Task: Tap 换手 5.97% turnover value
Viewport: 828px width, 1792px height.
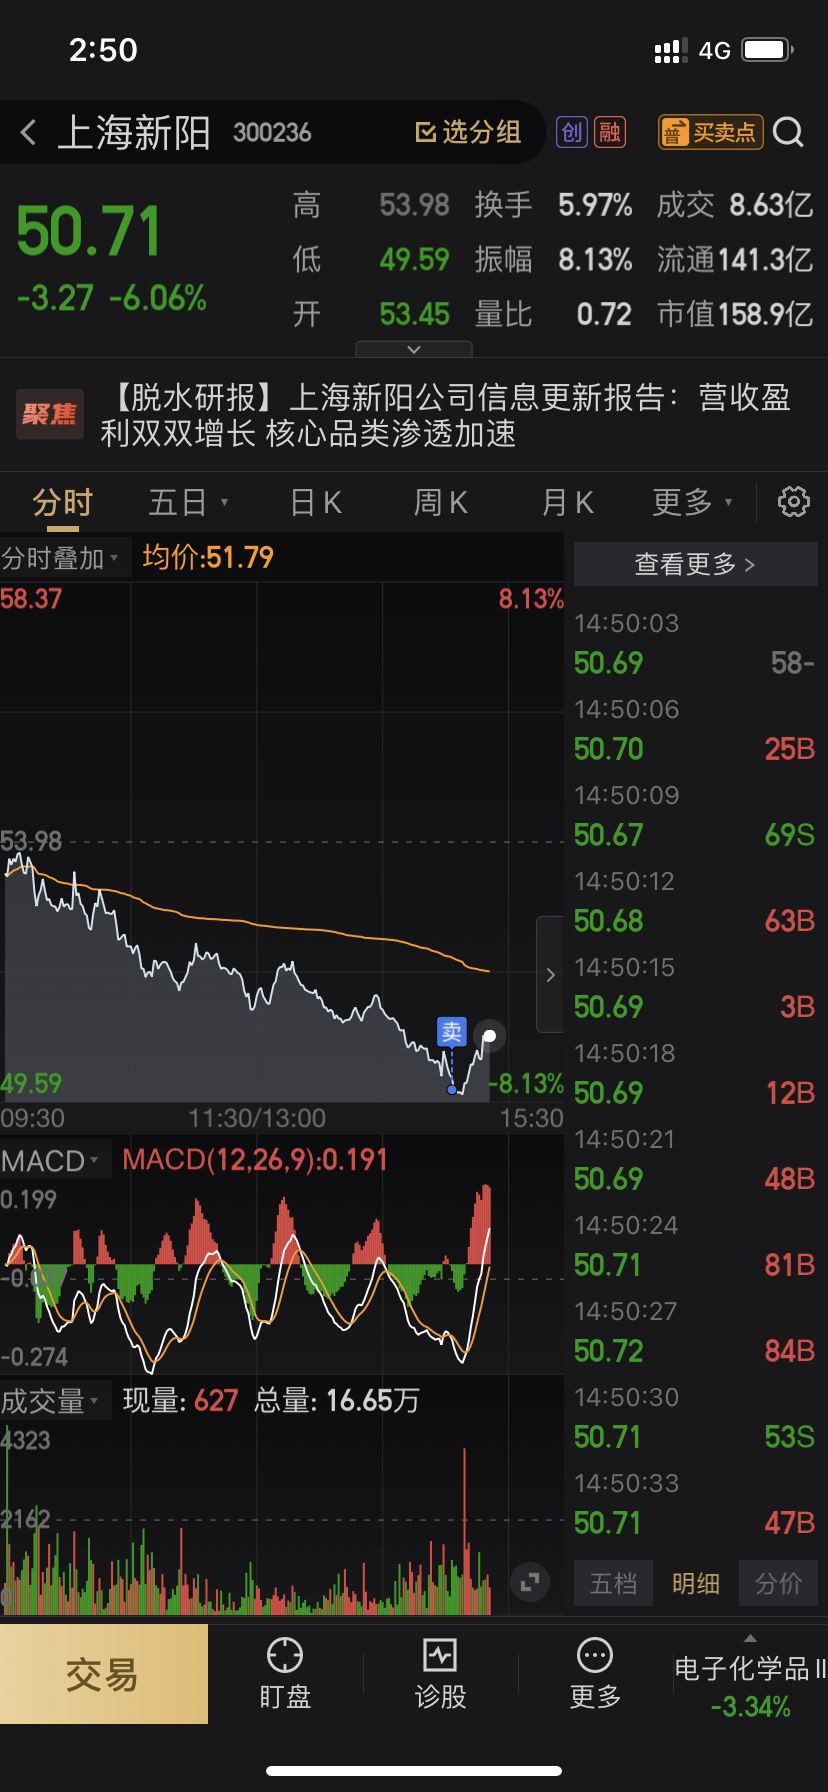Action: [554, 205]
